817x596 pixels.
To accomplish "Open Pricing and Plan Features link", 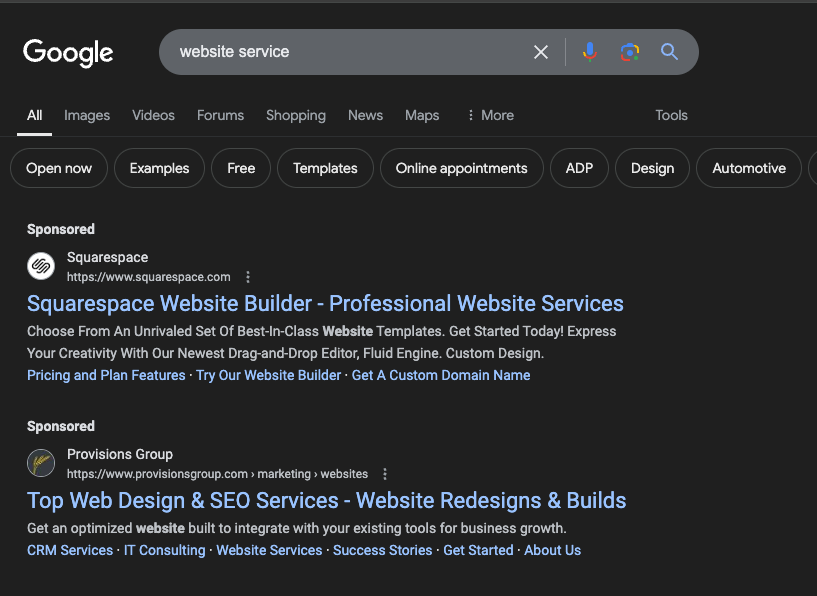I will point(106,375).
